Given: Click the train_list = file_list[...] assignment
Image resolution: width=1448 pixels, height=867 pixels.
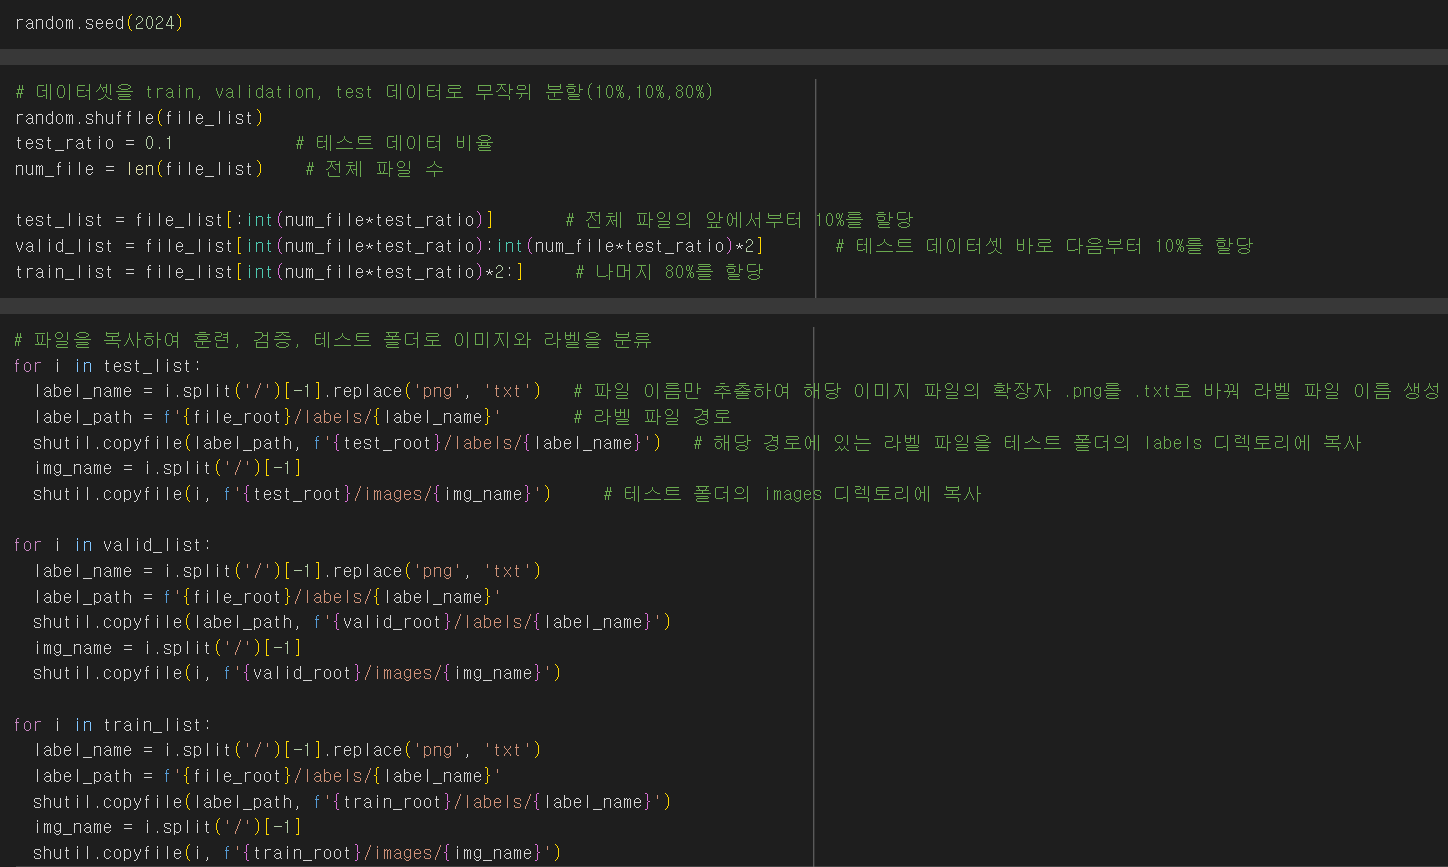Looking at the screenshot, I should (269, 272).
